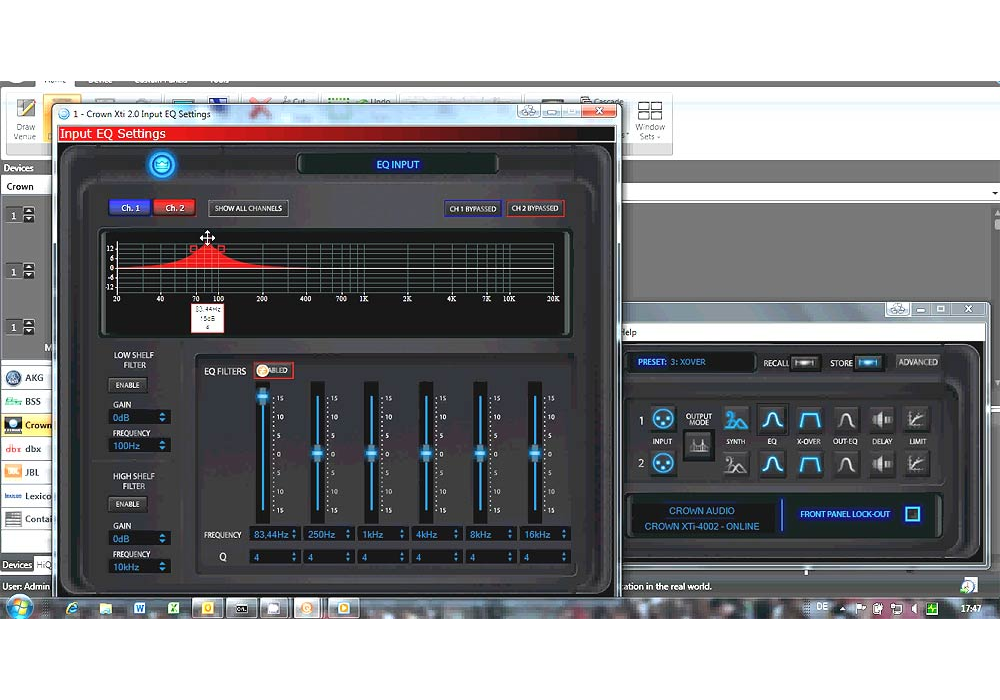
Task: Click the 16kHz band gain slider handle
Action: click(x=534, y=453)
